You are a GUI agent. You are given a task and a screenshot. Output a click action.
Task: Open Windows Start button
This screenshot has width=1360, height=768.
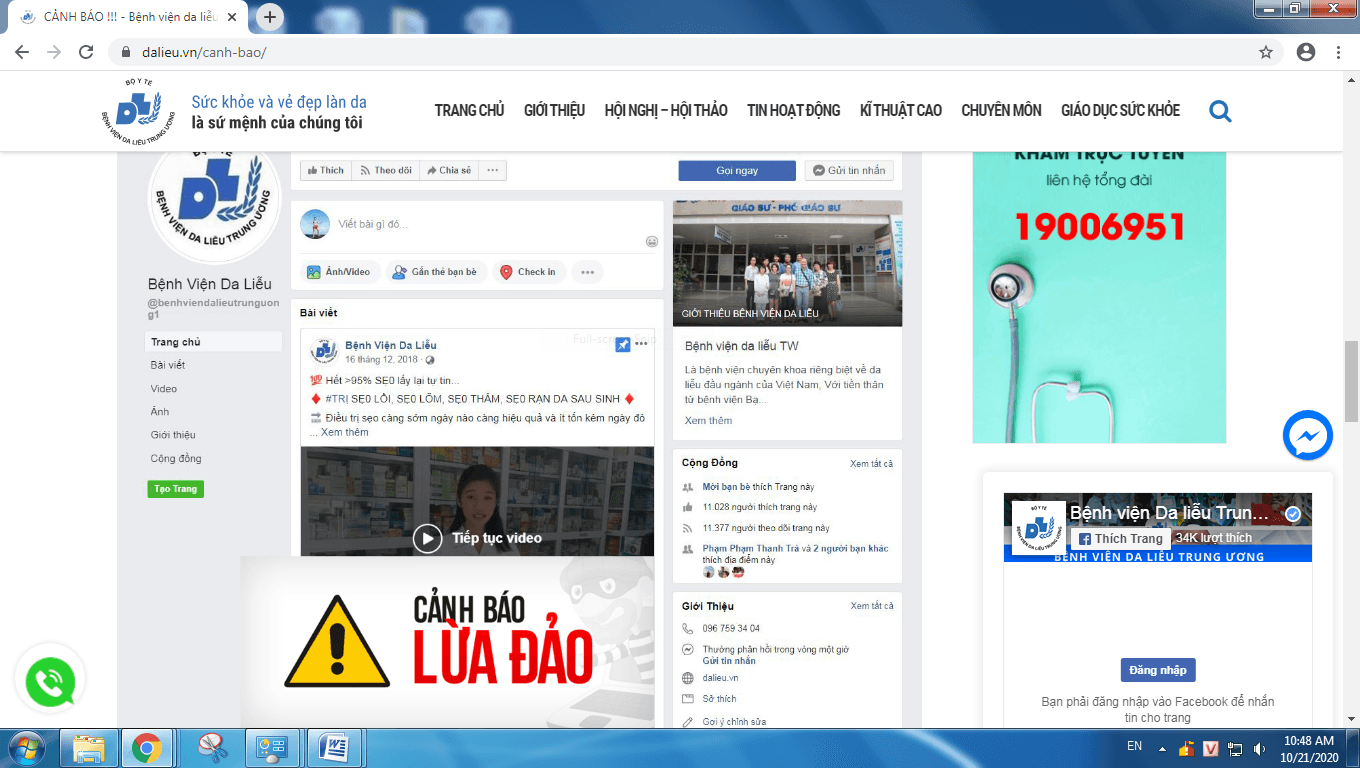pos(25,748)
